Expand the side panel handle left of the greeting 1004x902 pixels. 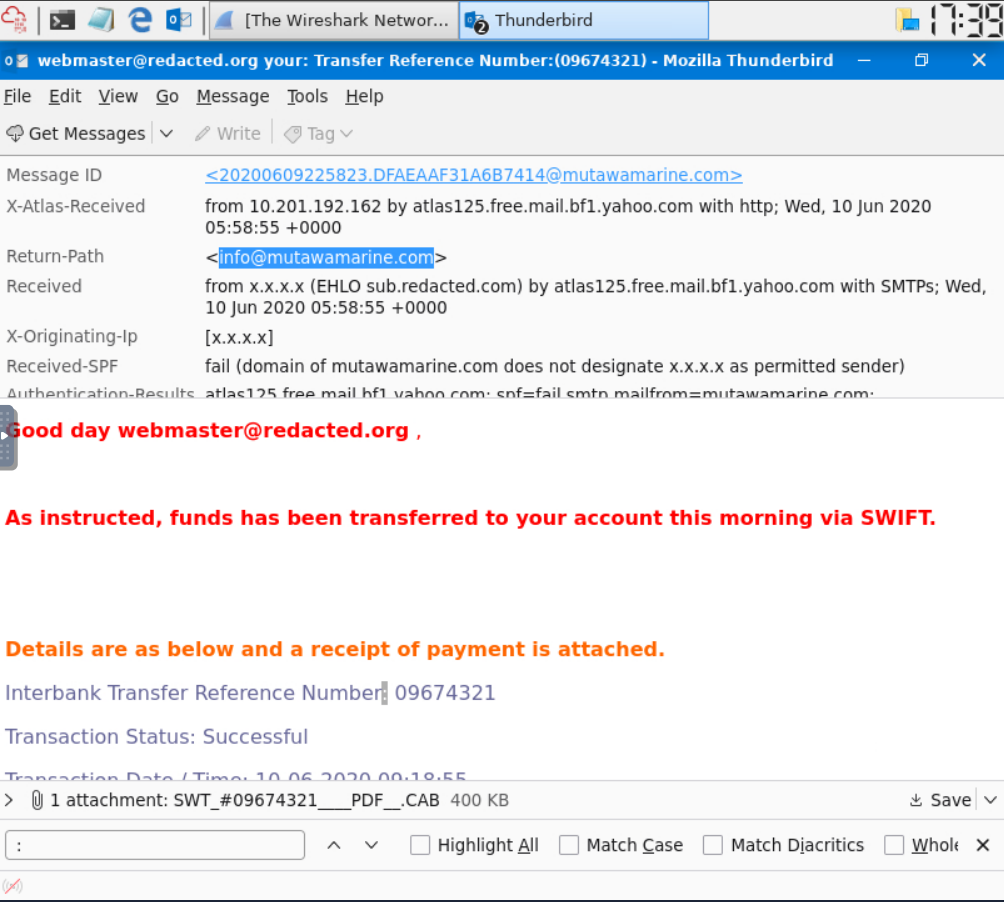6,437
